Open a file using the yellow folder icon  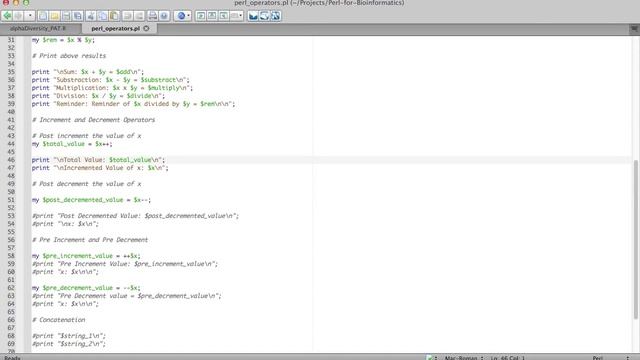tap(54, 16)
